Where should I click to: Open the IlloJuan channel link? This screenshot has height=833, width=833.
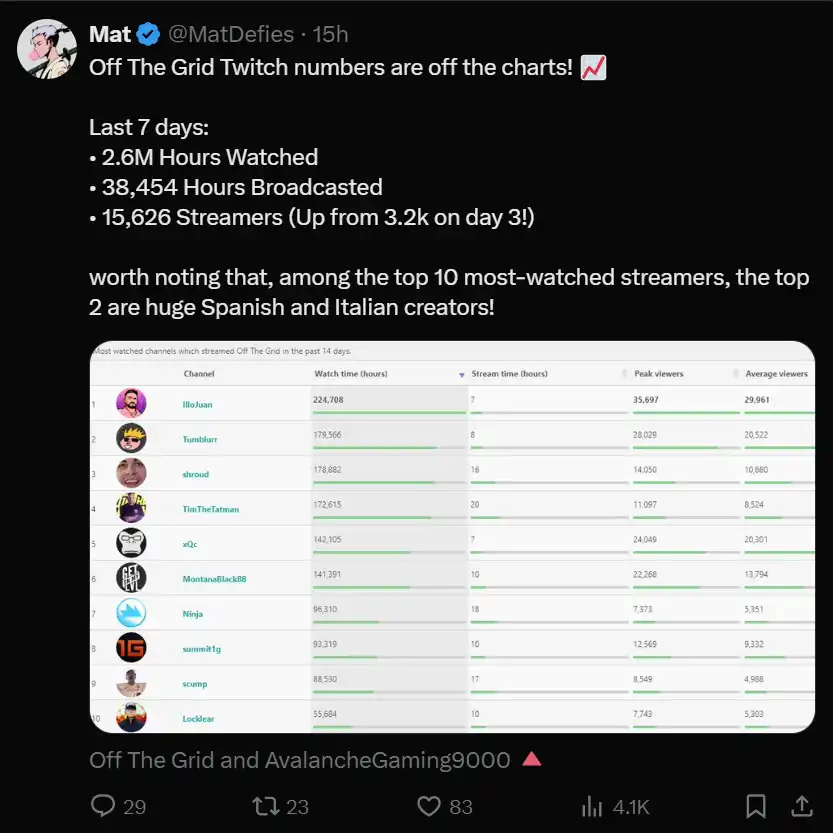pos(197,405)
